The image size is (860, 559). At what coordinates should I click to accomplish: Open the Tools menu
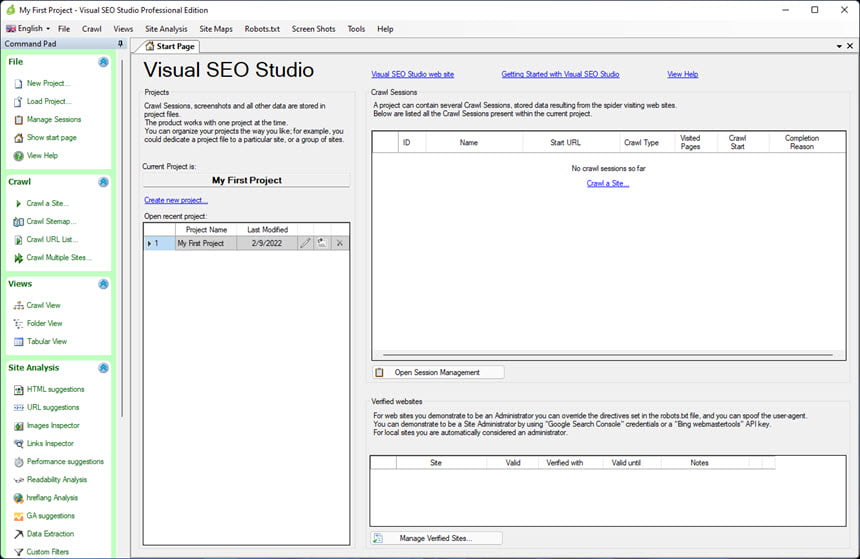tap(356, 29)
